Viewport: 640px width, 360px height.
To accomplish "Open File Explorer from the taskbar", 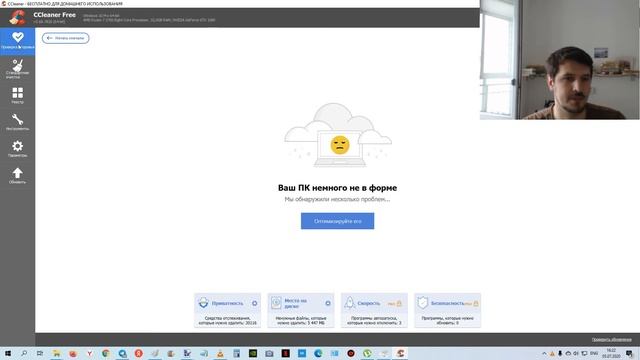I will click(56, 353).
